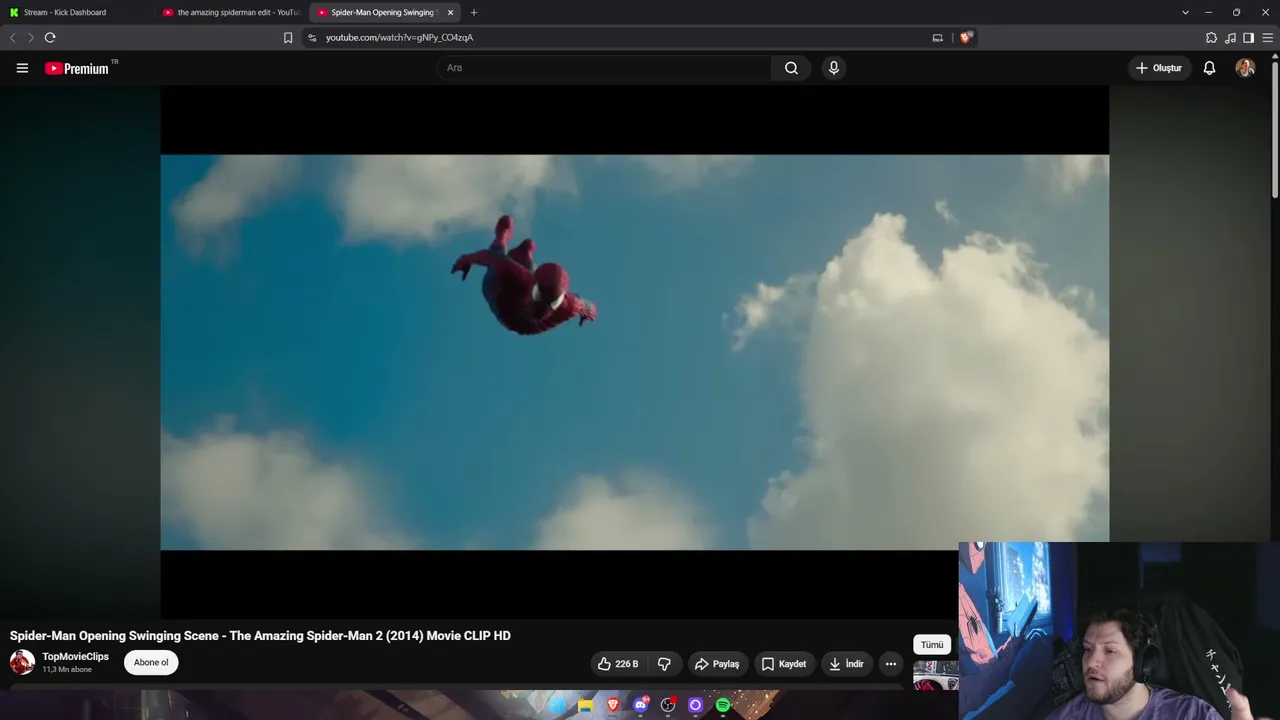Like the video with thumbs up

click(618, 664)
